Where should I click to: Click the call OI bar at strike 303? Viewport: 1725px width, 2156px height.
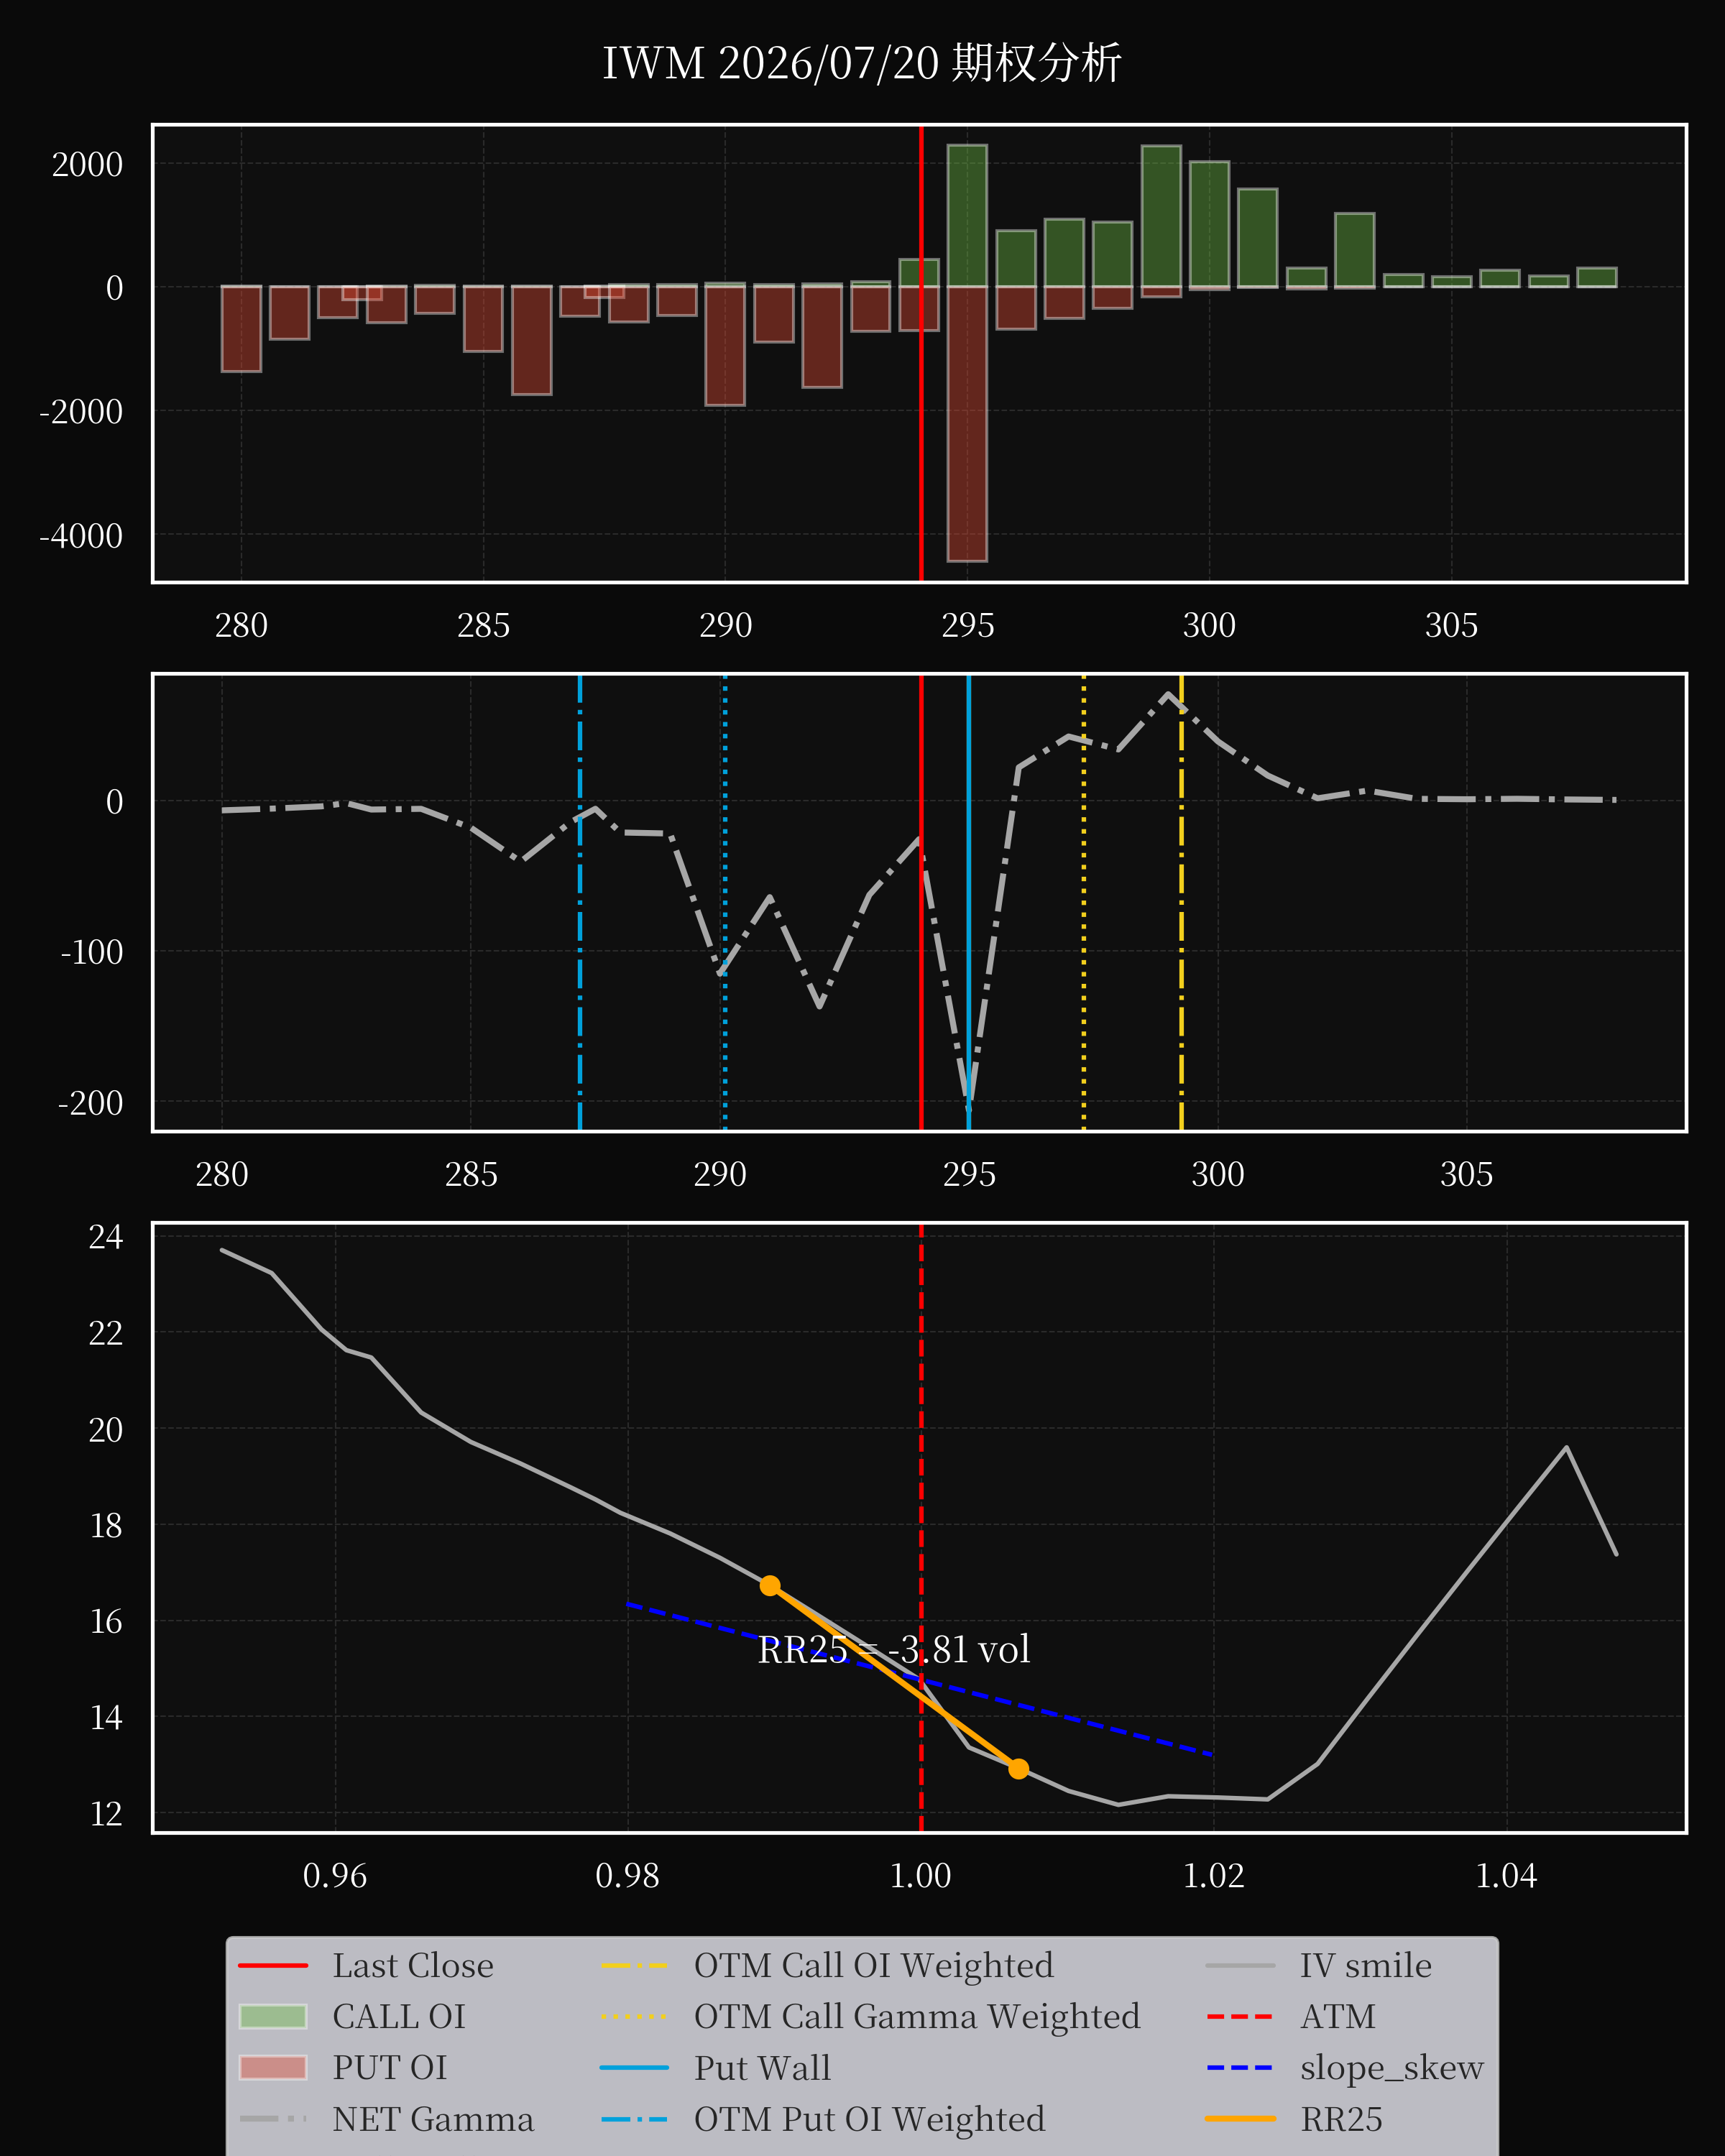point(1354,250)
